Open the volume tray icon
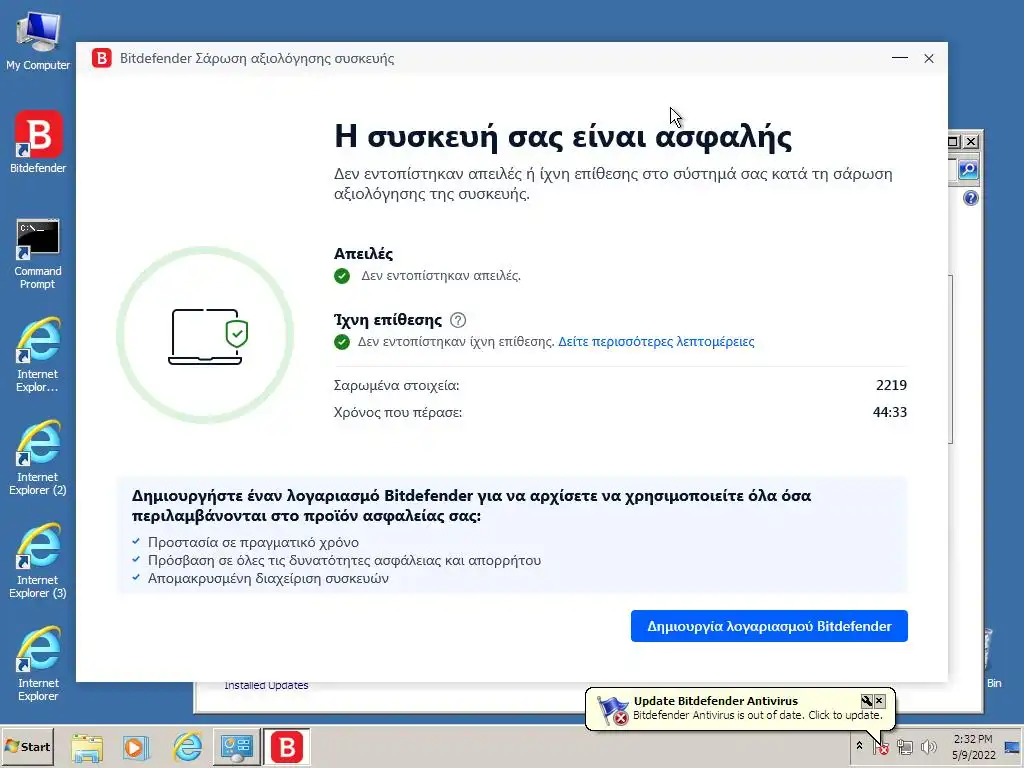The height and width of the screenshot is (768, 1024). click(928, 746)
